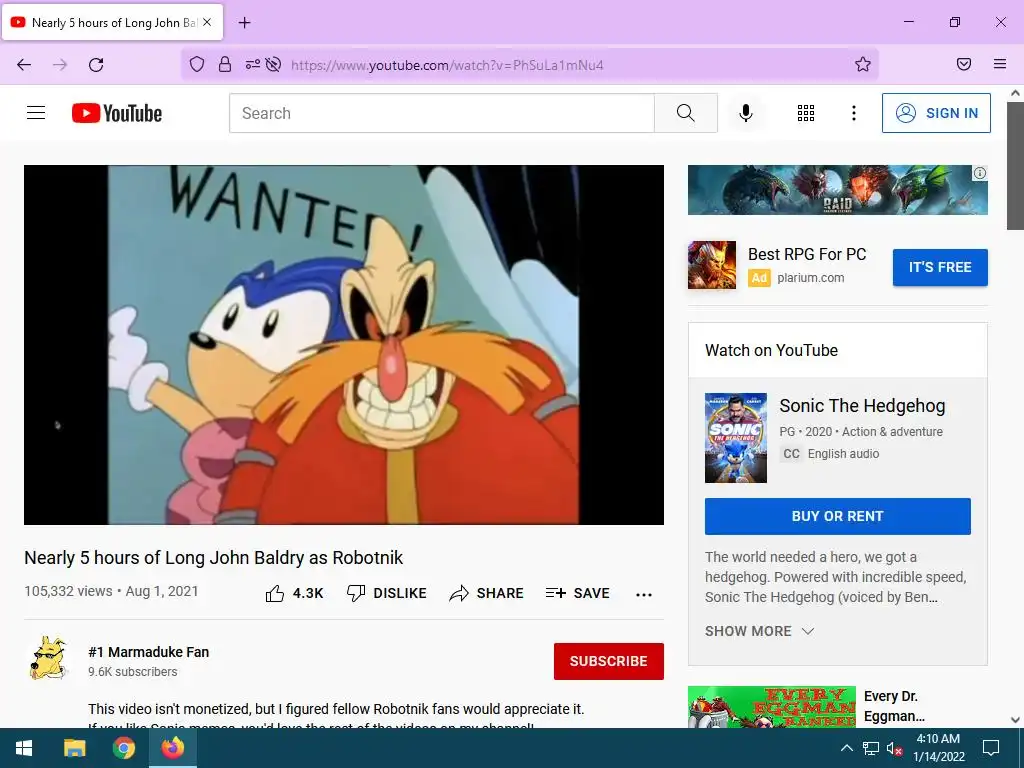Open the Firefox application menu
1024x768 pixels.
(1000, 64)
